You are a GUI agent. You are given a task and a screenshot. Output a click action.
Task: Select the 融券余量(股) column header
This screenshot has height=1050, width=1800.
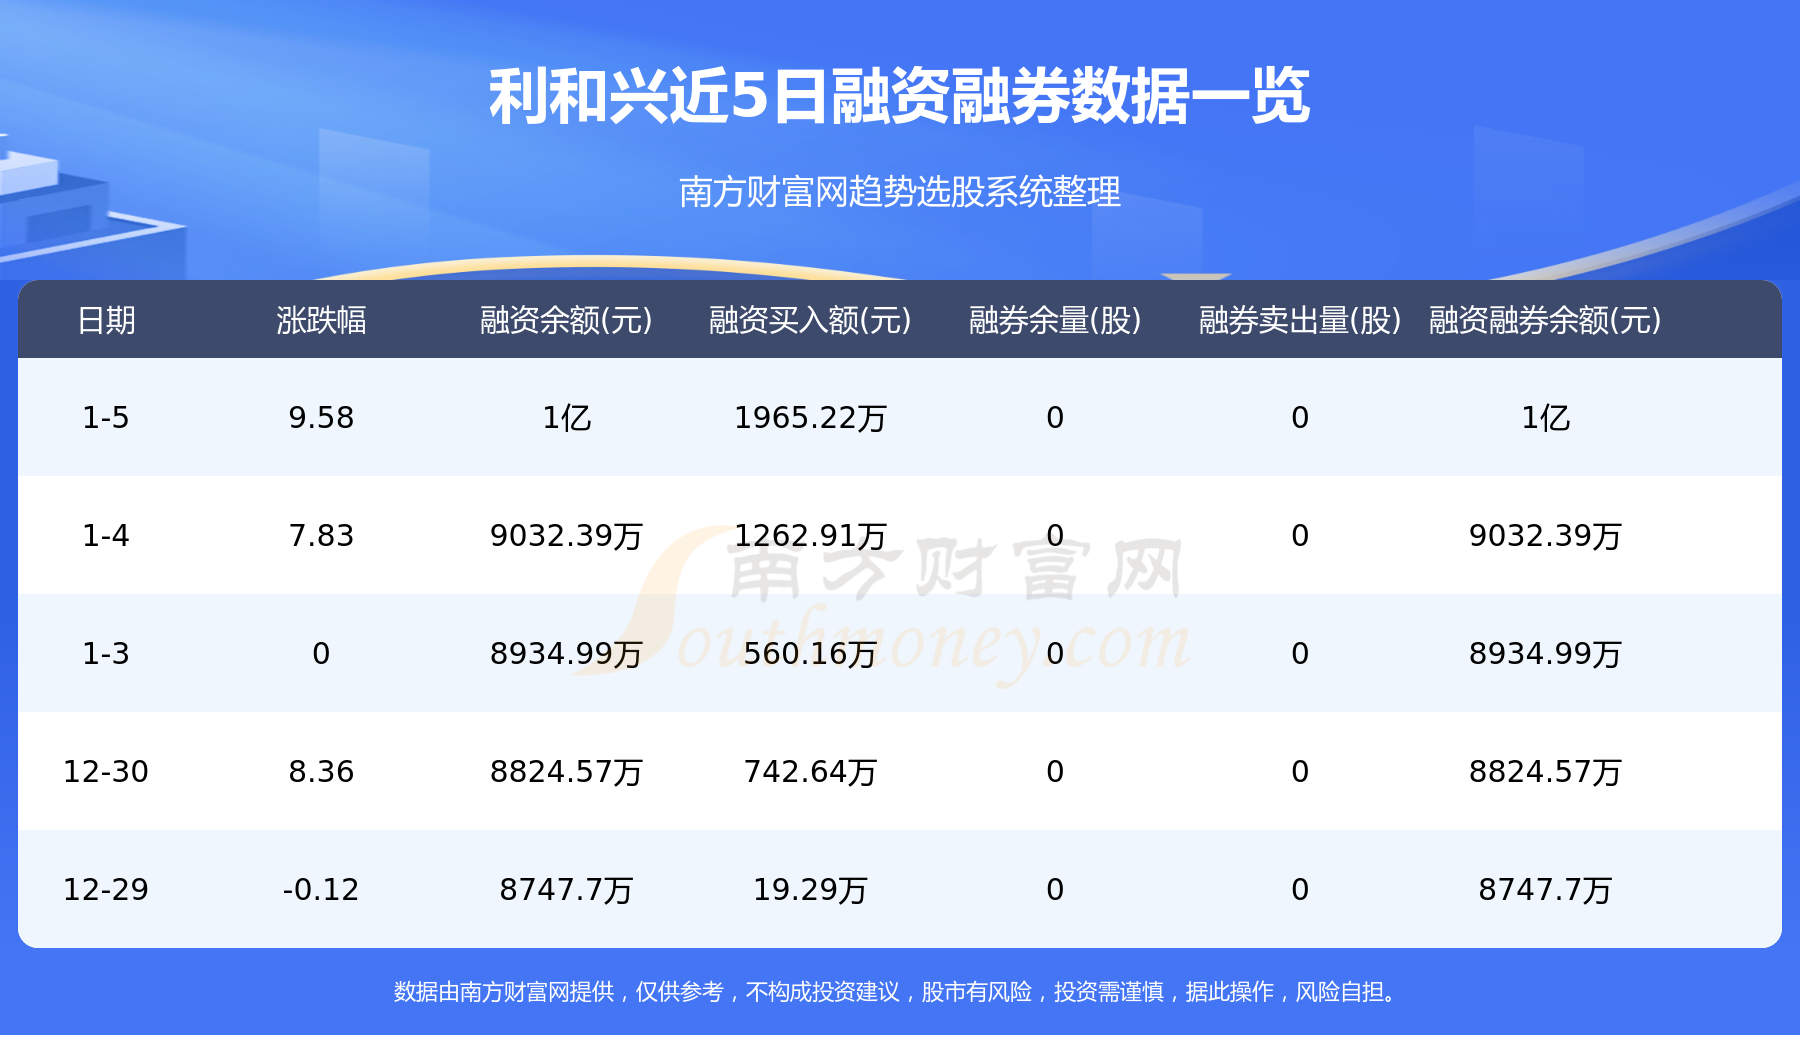pos(1055,320)
